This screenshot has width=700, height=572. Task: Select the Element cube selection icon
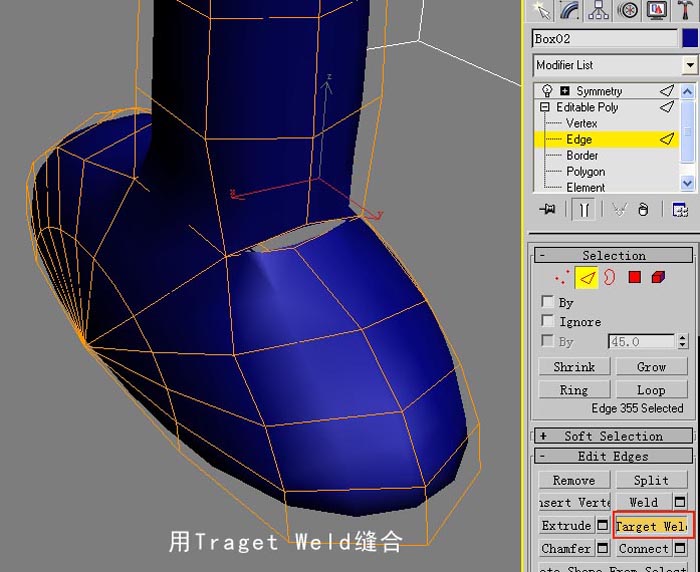pos(658,278)
